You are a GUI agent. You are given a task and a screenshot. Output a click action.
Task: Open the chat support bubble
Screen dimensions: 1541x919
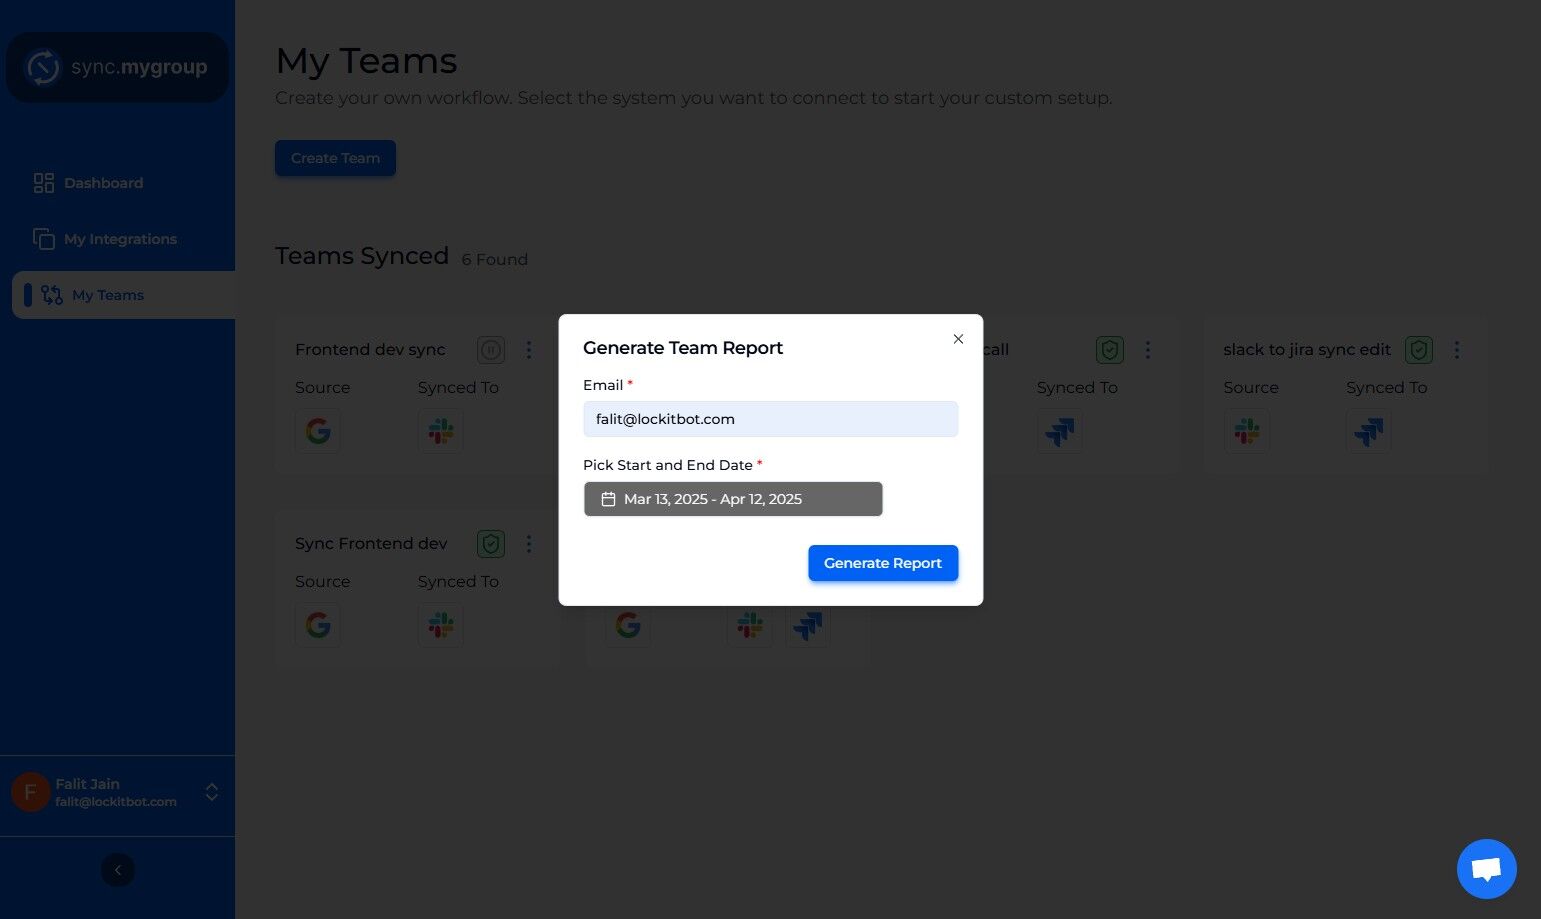click(1487, 869)
